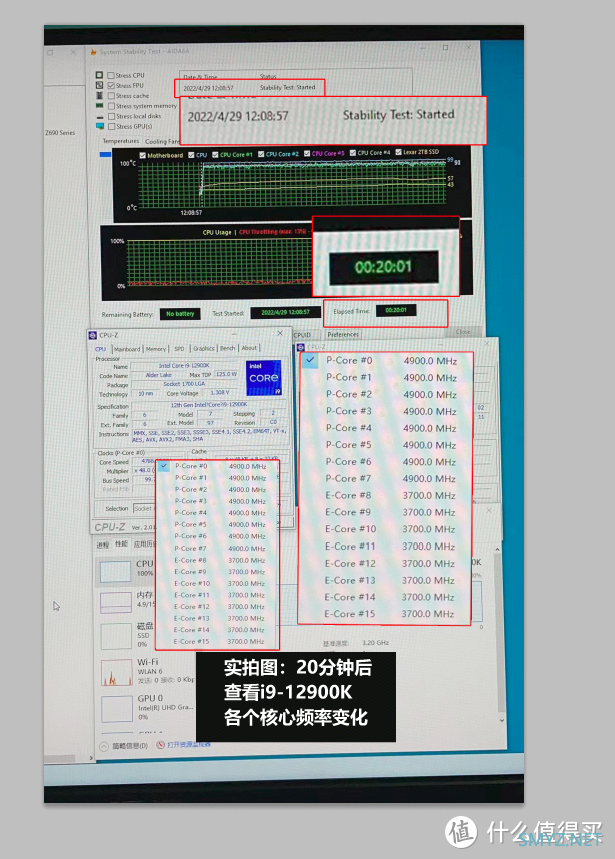Viewport: 615px width, 859px height.
Task: Switch to the Cooling Fans tab
Action: pyautogui.click(x=162, y=141)
